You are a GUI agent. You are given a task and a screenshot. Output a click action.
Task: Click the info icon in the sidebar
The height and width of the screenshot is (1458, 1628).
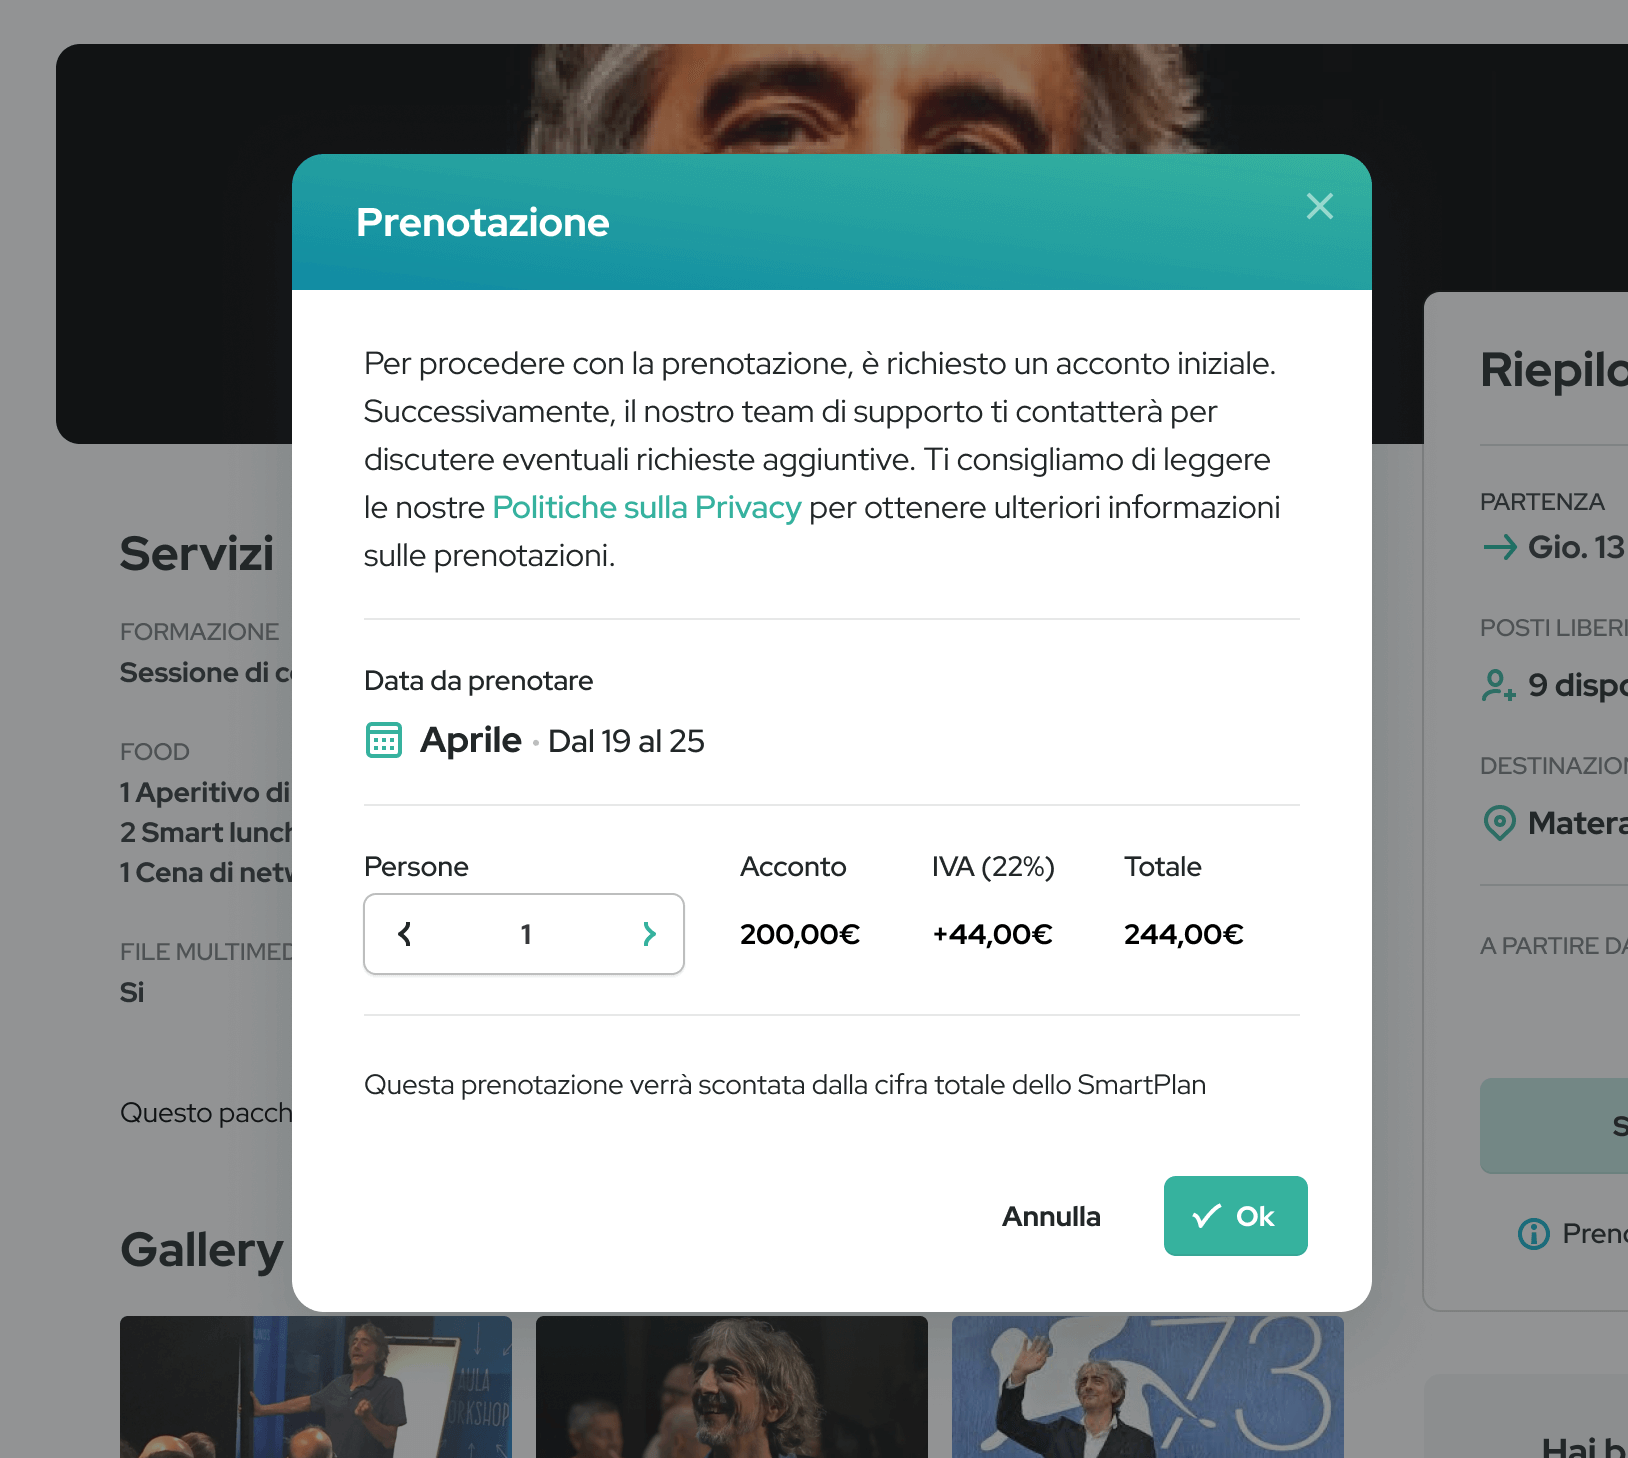point(1533,1234)
